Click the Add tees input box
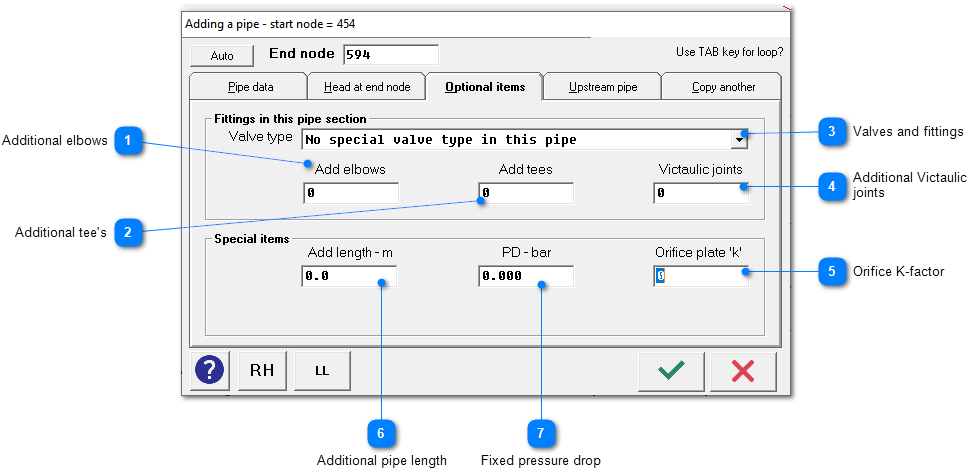968x469 pixels. point(526,193)
